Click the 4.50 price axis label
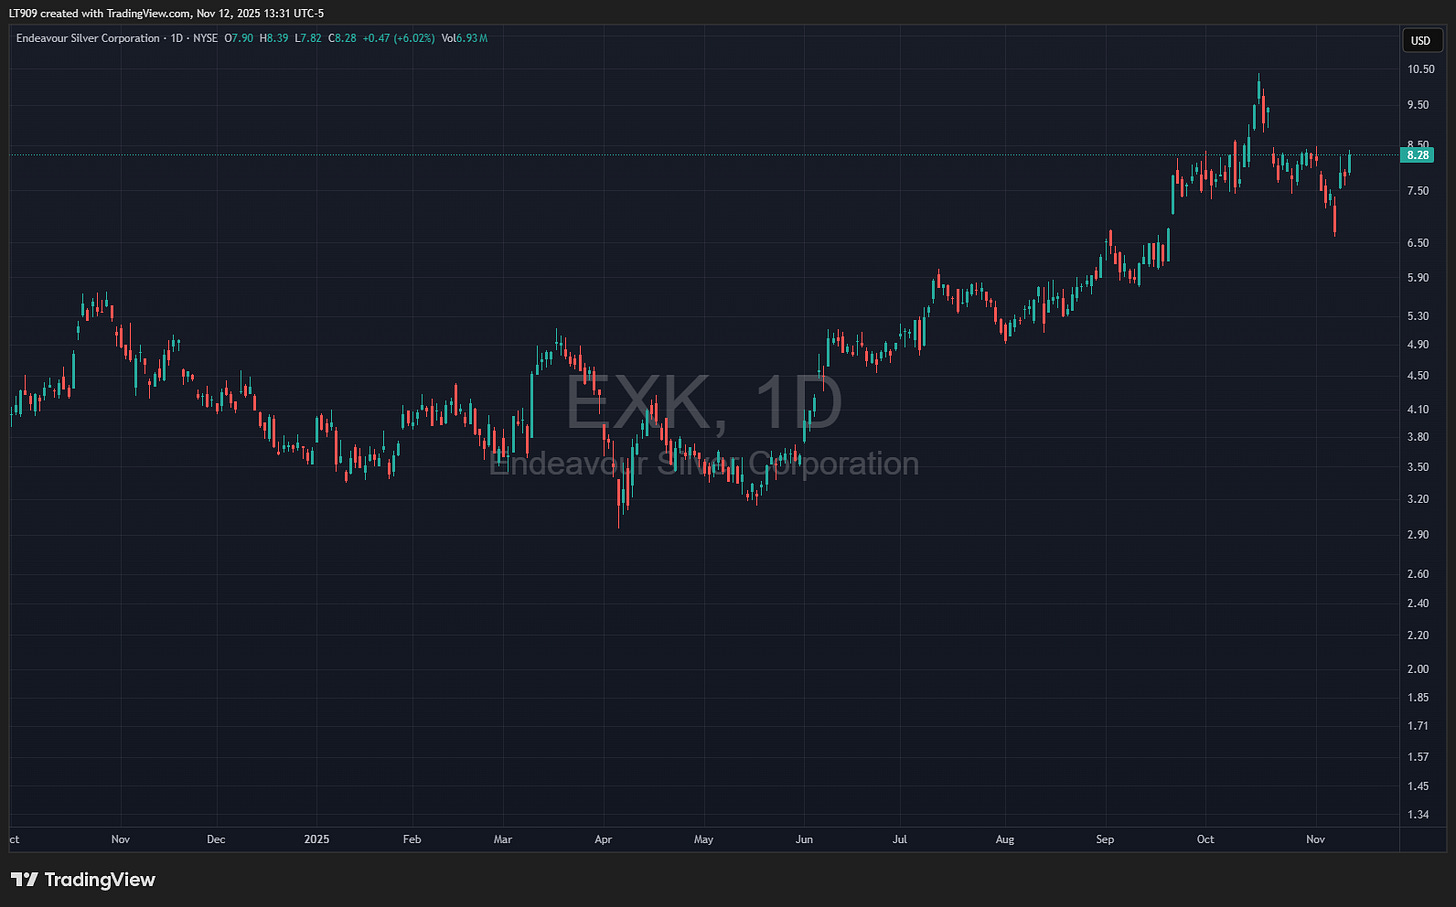This screenshot has height=907, width=1456. (1418, 376)
